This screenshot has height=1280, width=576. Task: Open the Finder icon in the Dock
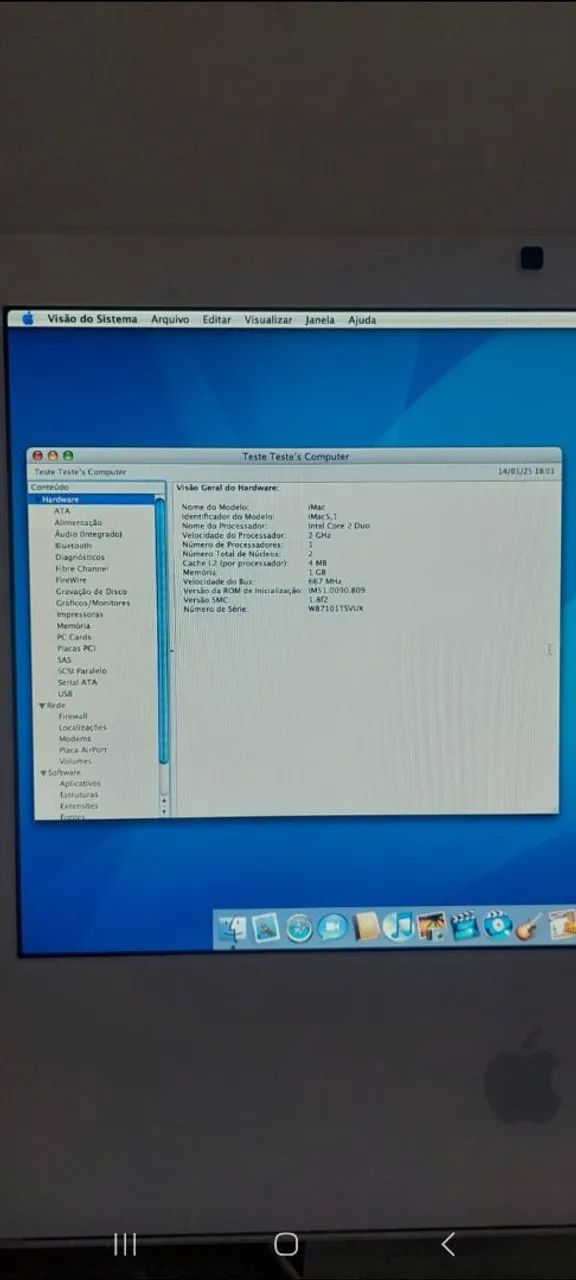232,929
